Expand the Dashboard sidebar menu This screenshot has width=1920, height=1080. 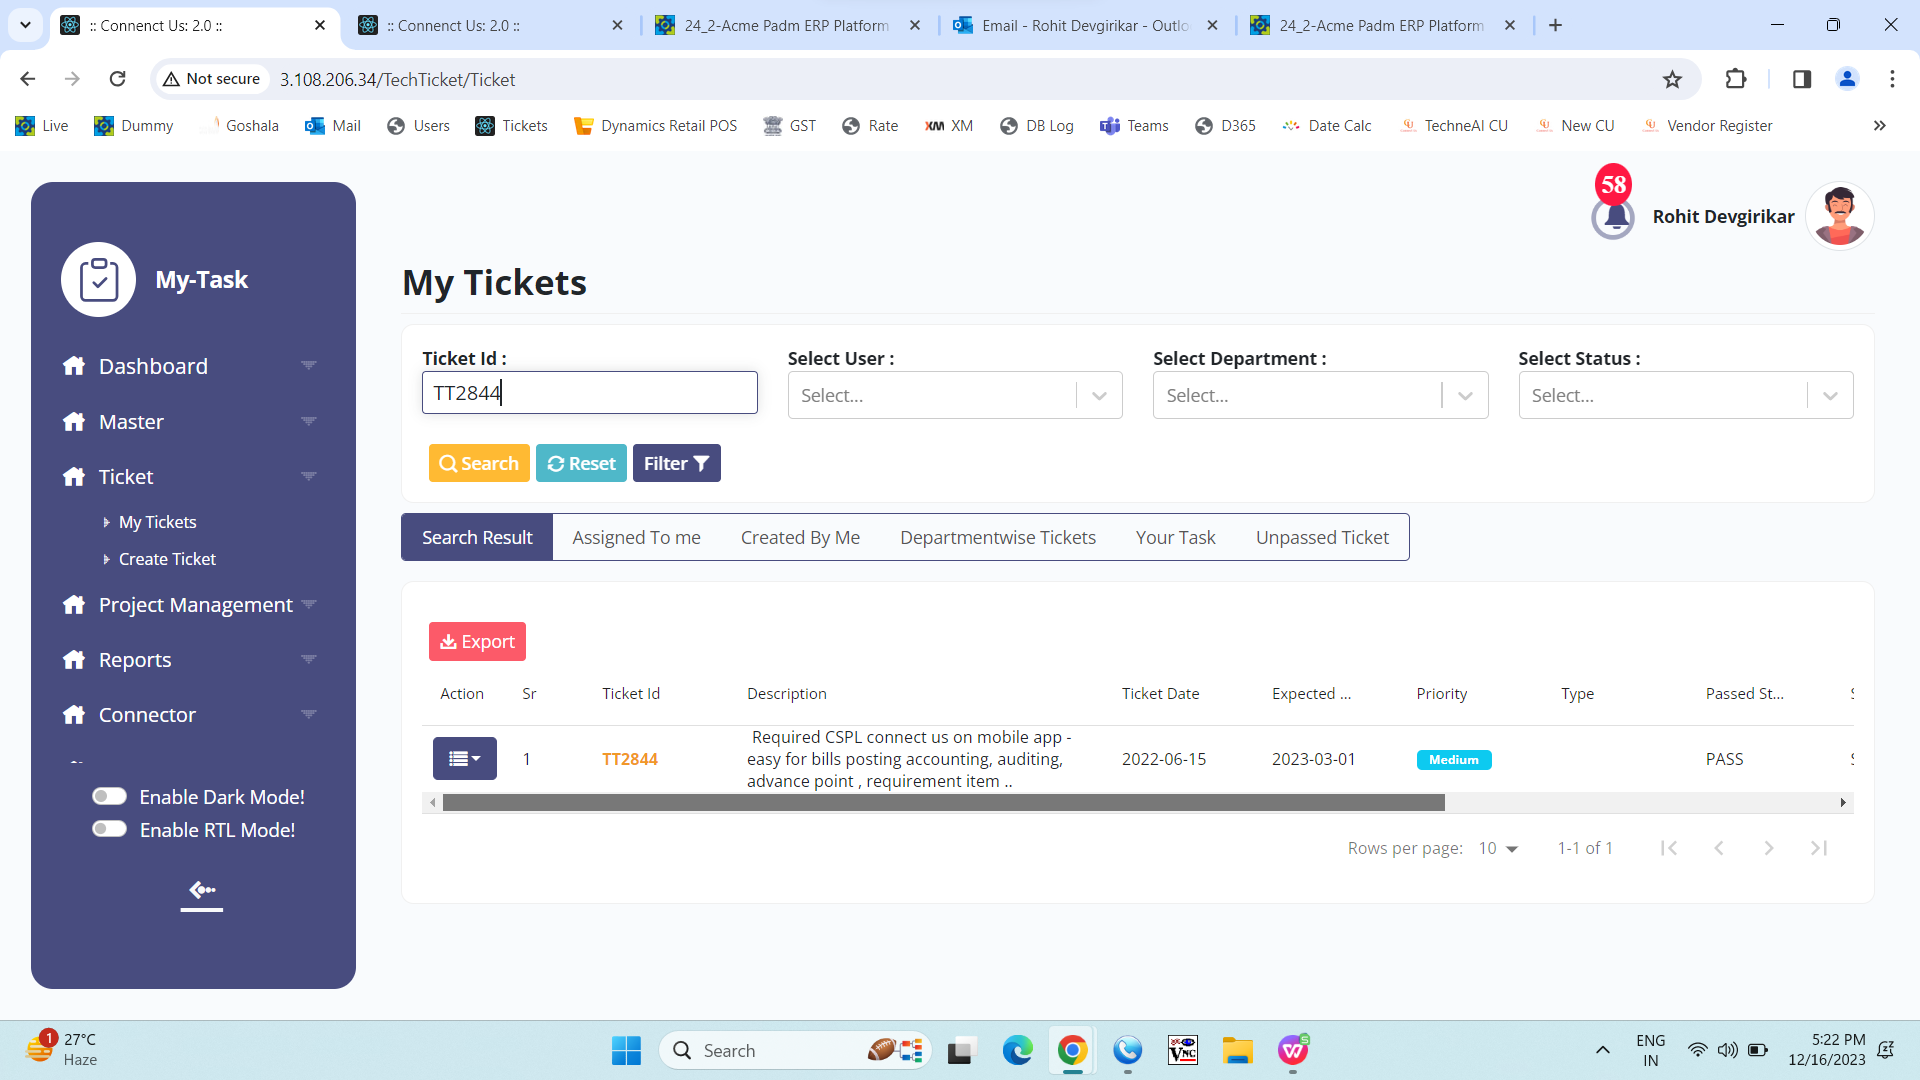(x=189, y=366)
